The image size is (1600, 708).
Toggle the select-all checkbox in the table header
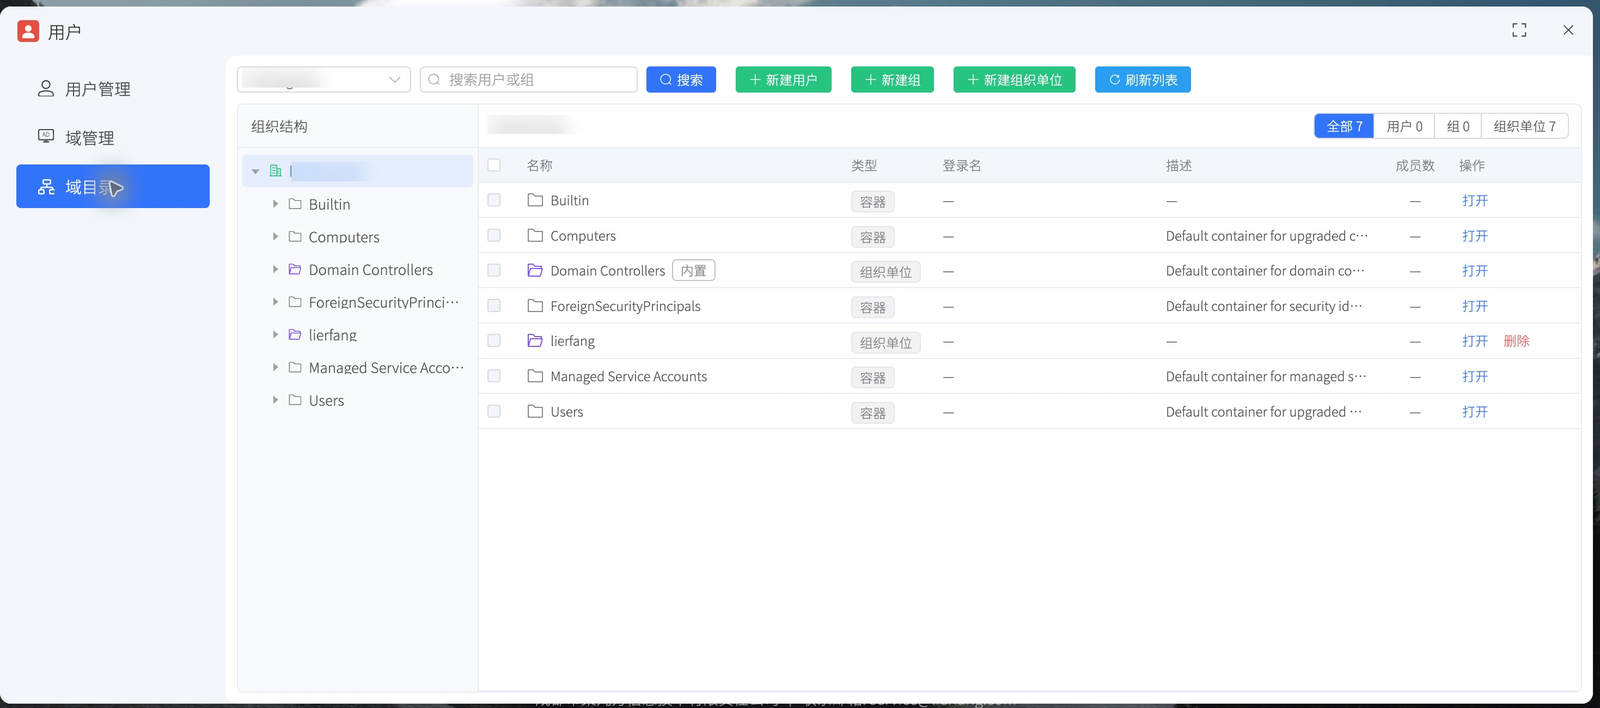coord(494,165)
